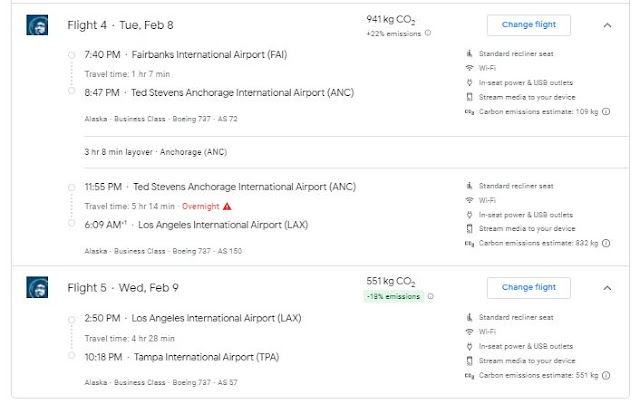Screen dimensions: 640x404
Task: Click Wi-Fi icon in Fairbanks flight amenities
Action: coord(469,66)
